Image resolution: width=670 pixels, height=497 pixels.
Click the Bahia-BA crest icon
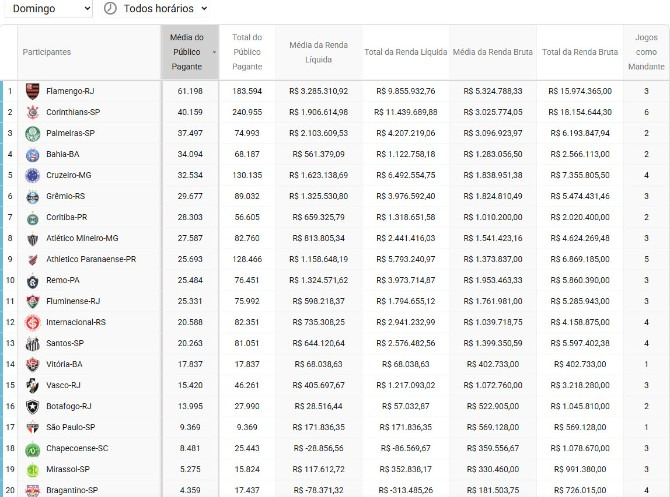[32, 154]
